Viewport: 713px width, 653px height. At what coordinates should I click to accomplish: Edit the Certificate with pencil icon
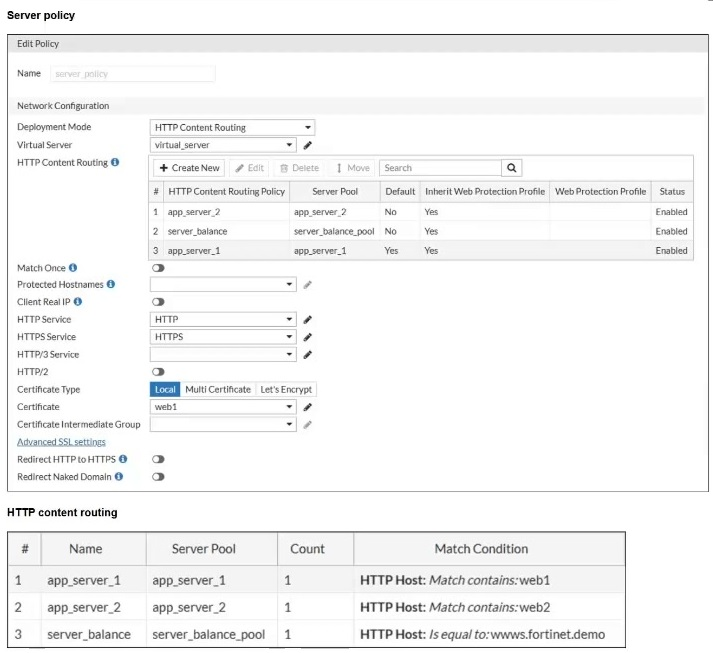coord(307,407)
